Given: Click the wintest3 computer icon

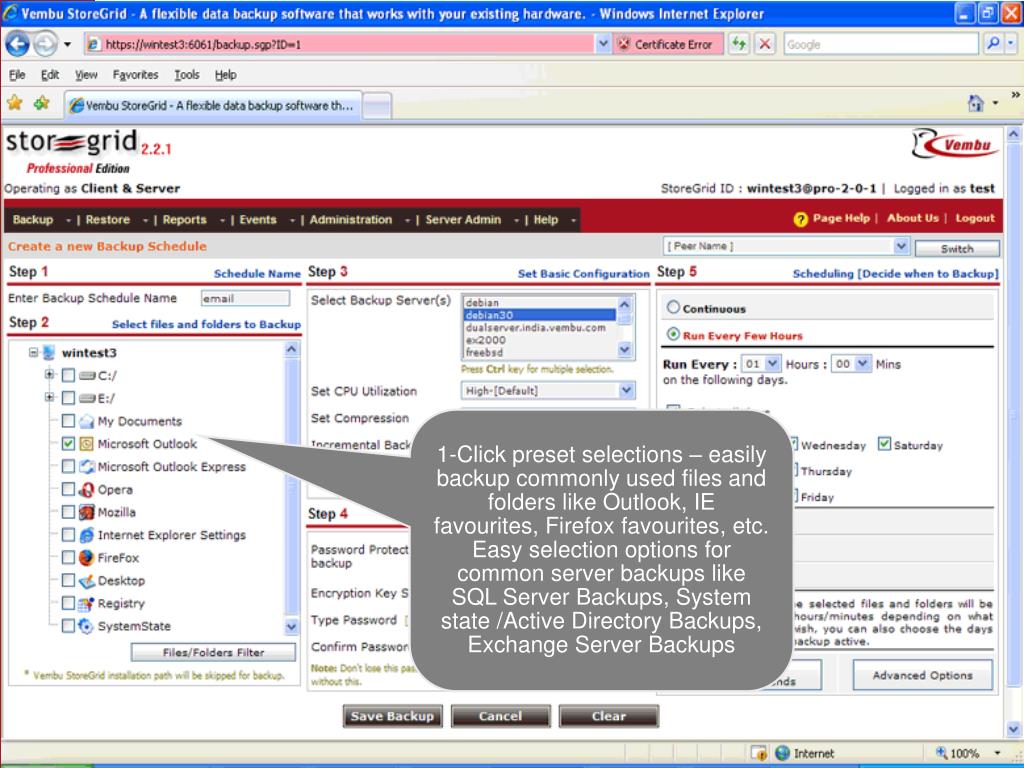Looking at the screenshot, I should [48, 353].
